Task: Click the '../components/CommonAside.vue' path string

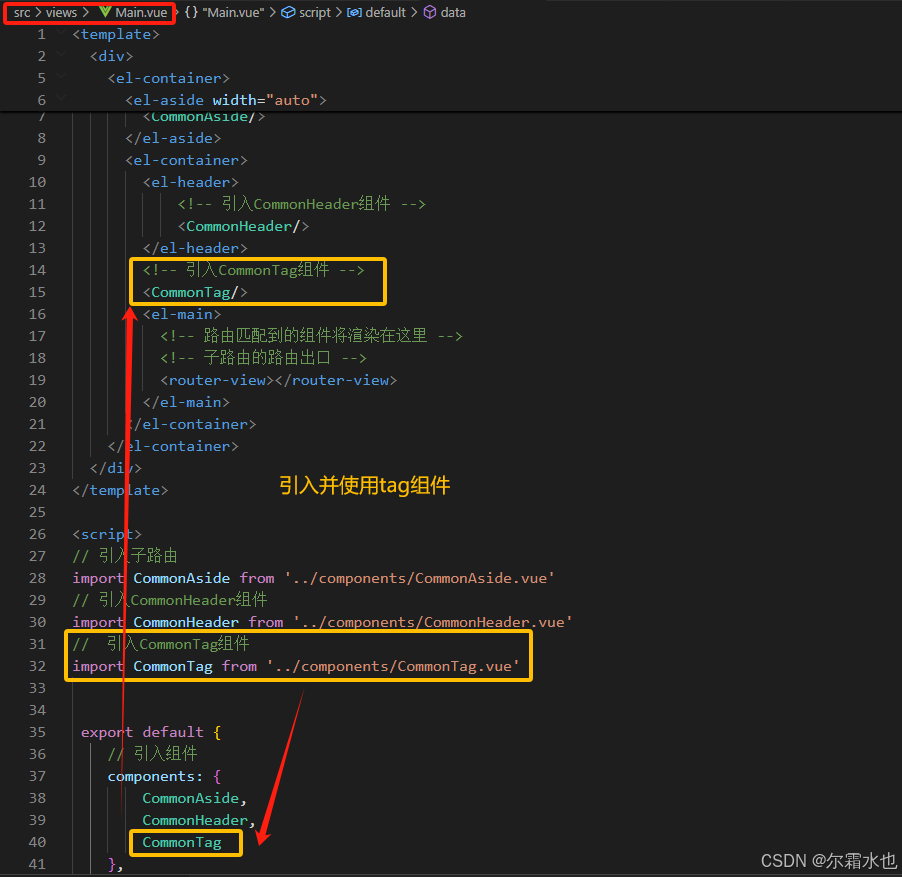Action: pos(419,578)
